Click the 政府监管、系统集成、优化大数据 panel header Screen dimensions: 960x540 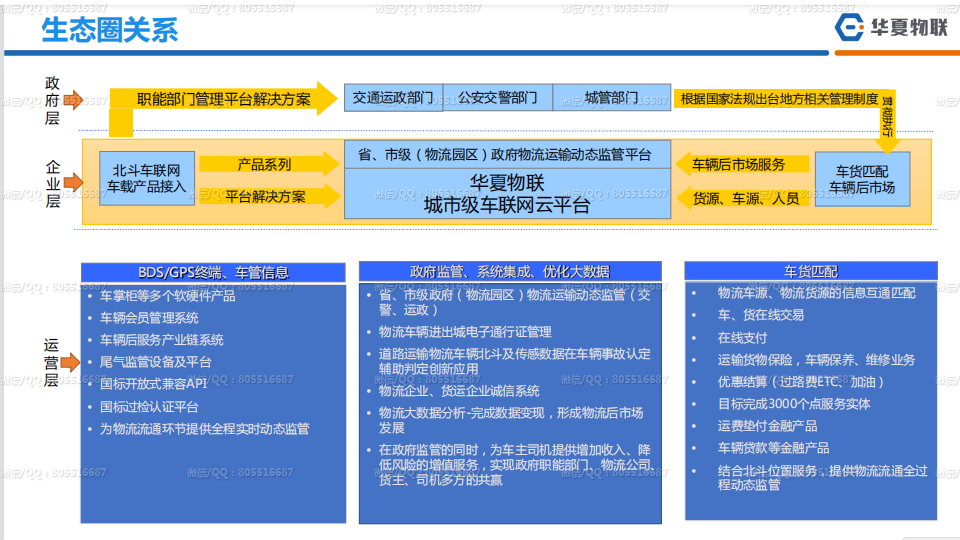510,271
